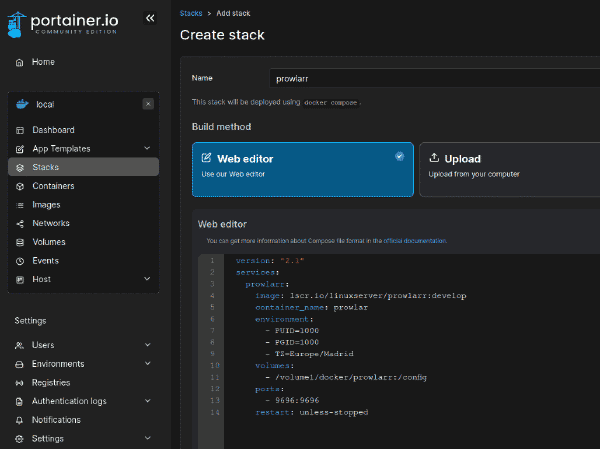Viewport: 600px width, 449px height.
Task: Click the Environments drive icon
Action: 19,364
